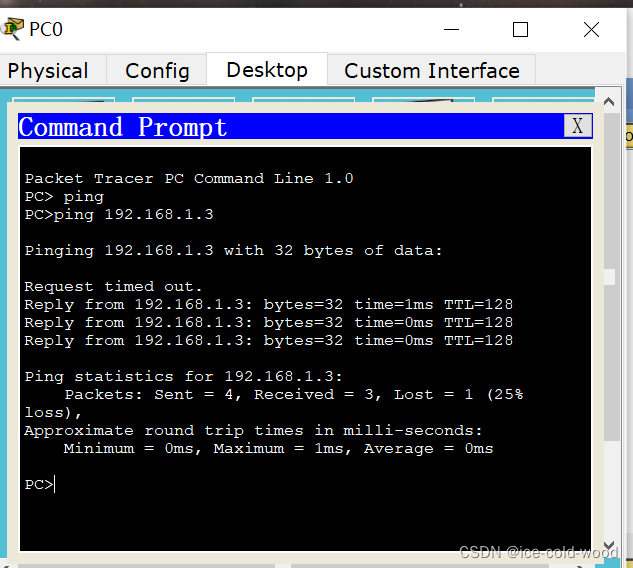Click the 'Approximate round trip times' line
633x568 pixels.
(253, 431)
